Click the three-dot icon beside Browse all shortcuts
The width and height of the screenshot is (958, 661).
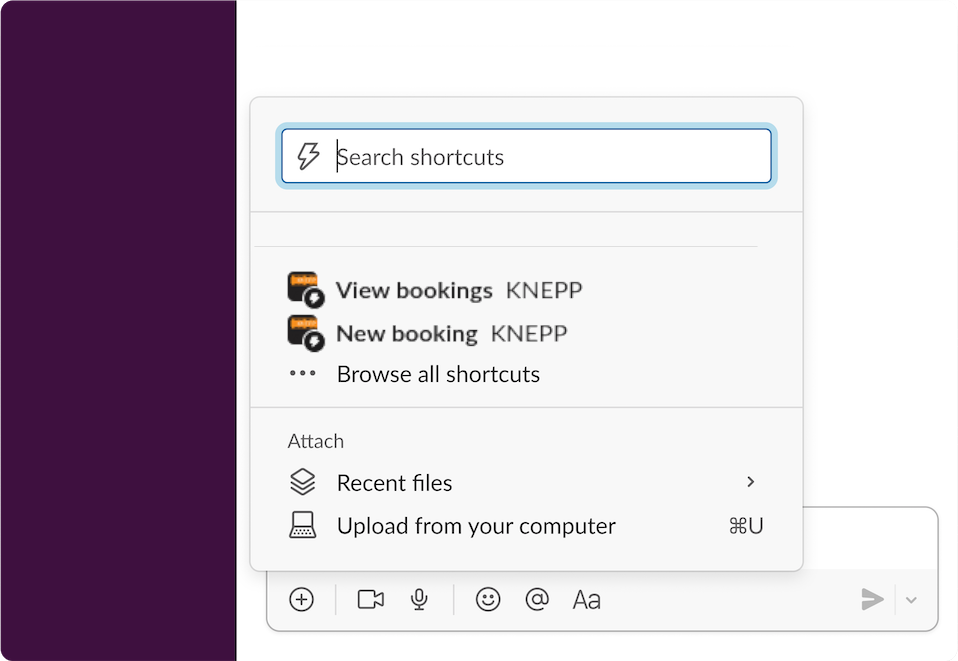tap(303, 374)
